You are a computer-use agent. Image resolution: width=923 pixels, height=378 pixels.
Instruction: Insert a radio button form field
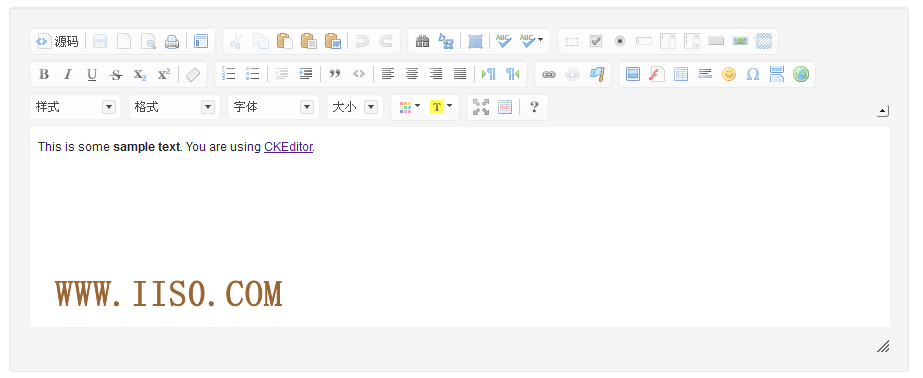pyautogui.click(x=619, y=41)
